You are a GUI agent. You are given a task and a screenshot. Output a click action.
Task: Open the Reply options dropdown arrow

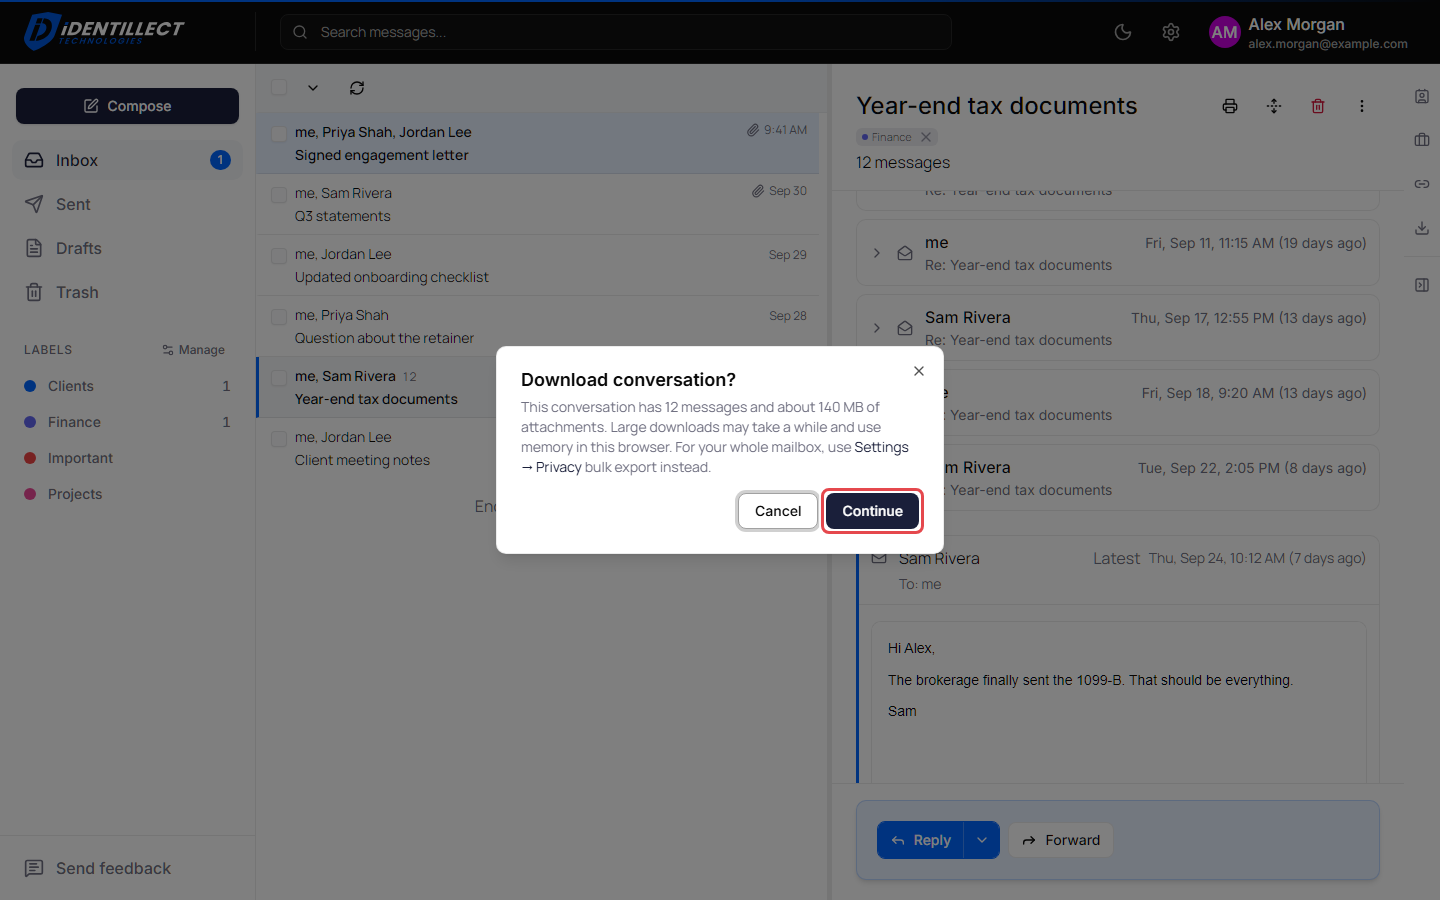tap(982, 840)
